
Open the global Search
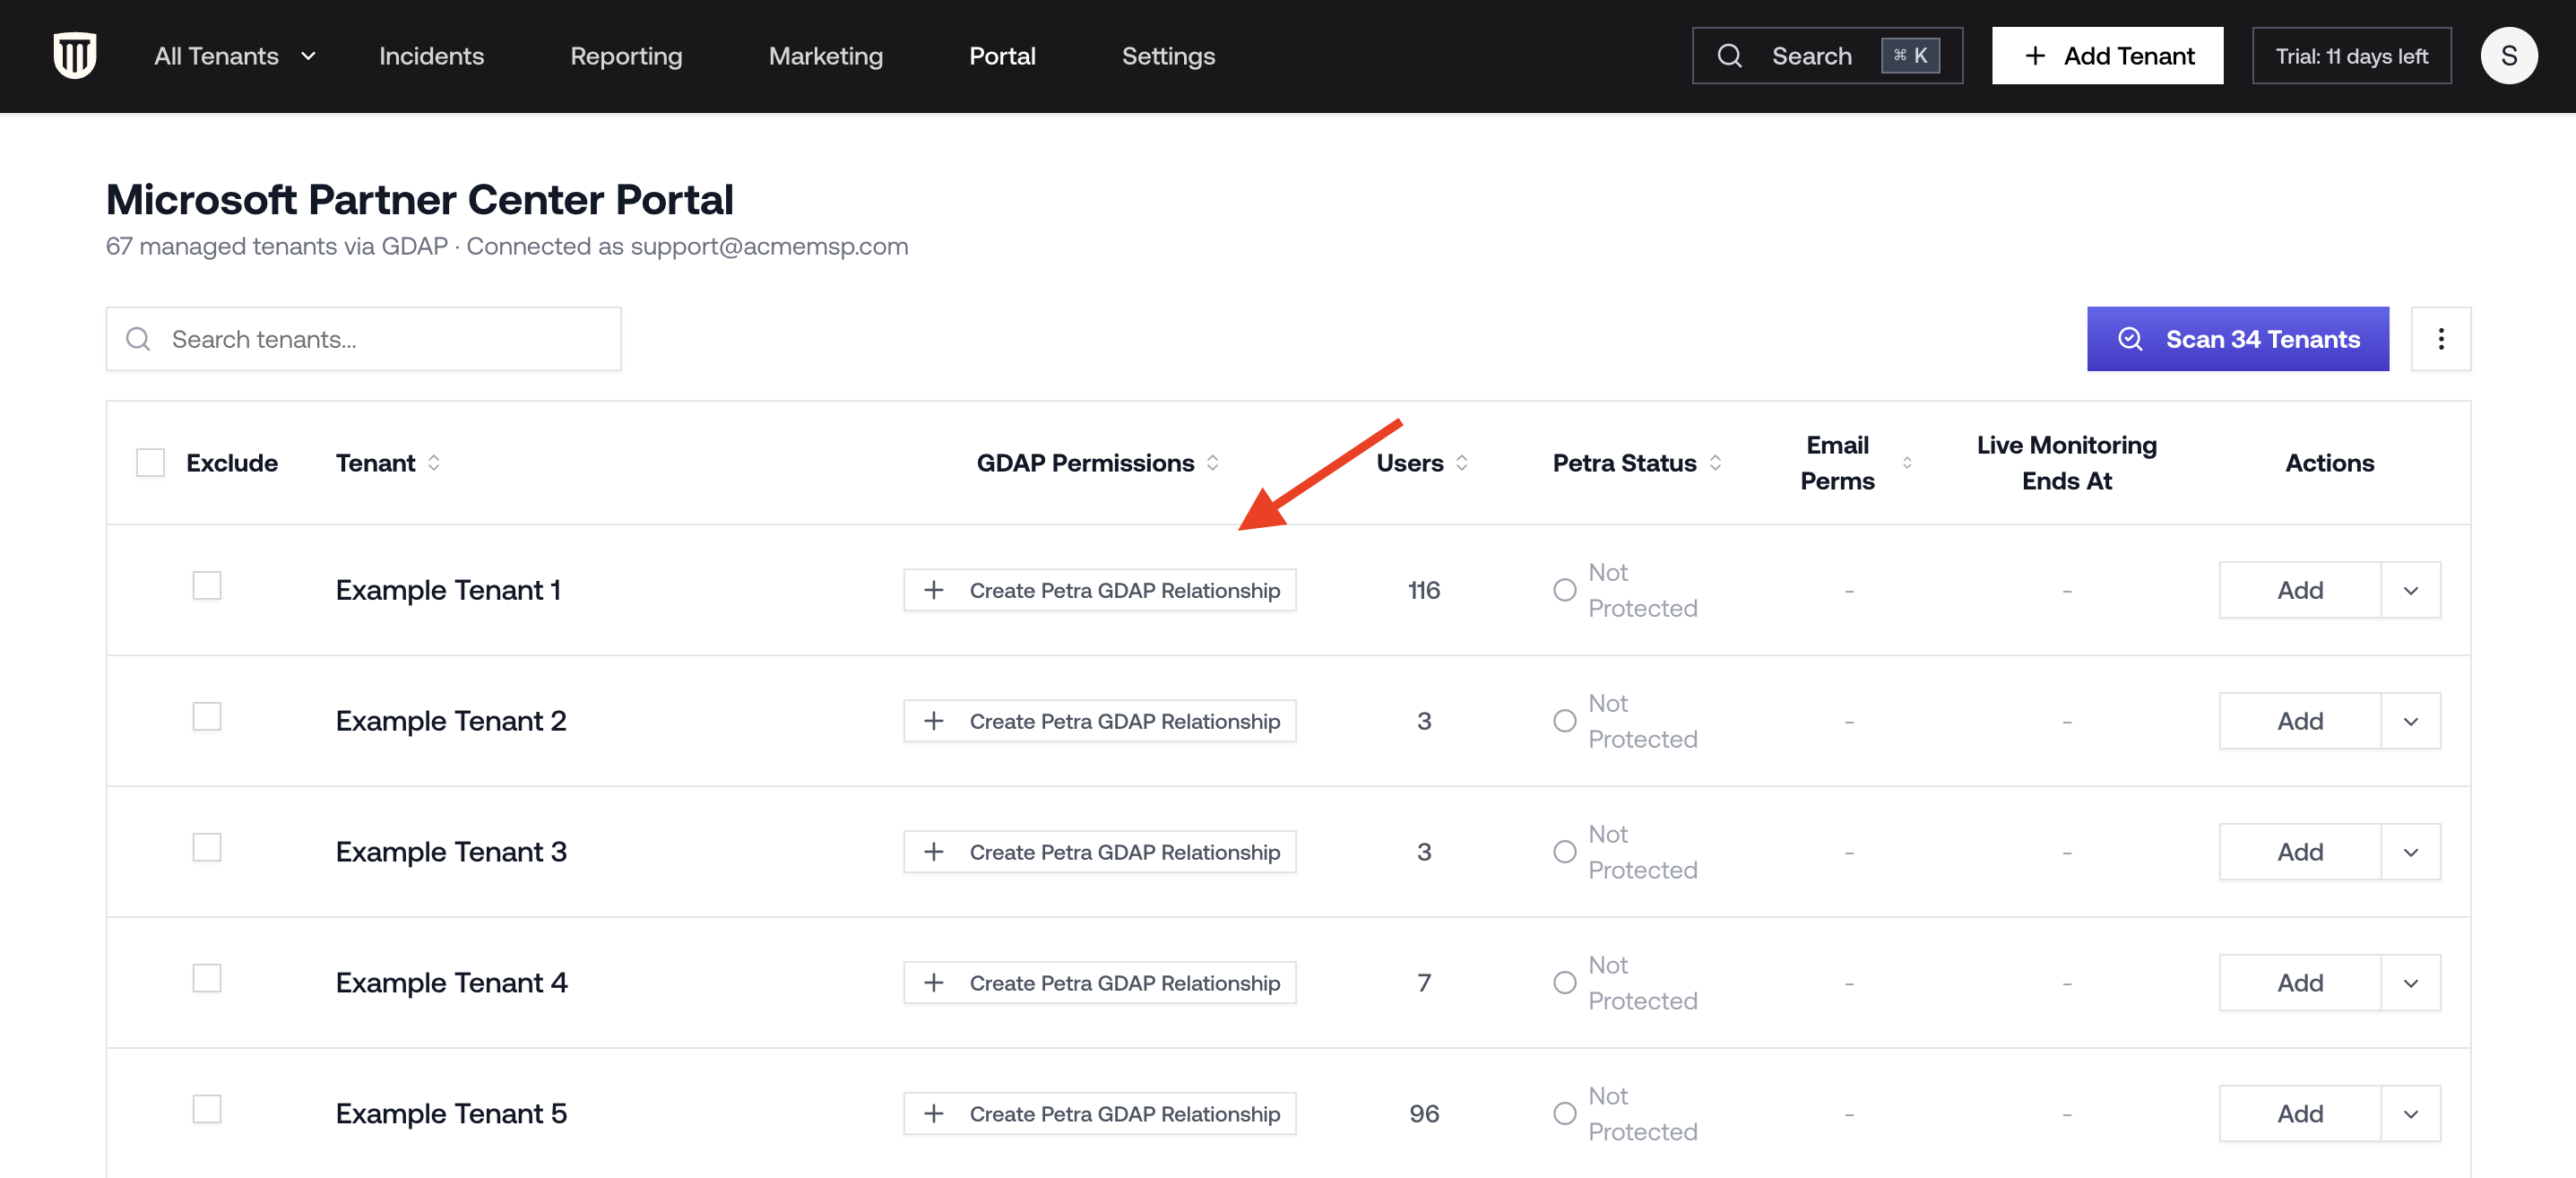point(1812,55)
